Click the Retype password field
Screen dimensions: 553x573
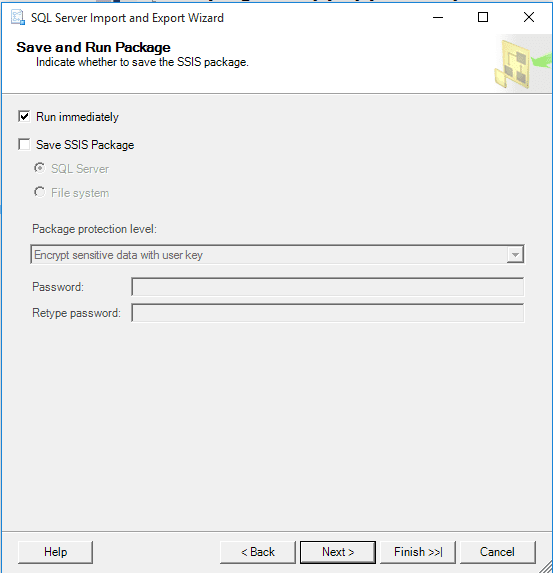click(327, 313)
